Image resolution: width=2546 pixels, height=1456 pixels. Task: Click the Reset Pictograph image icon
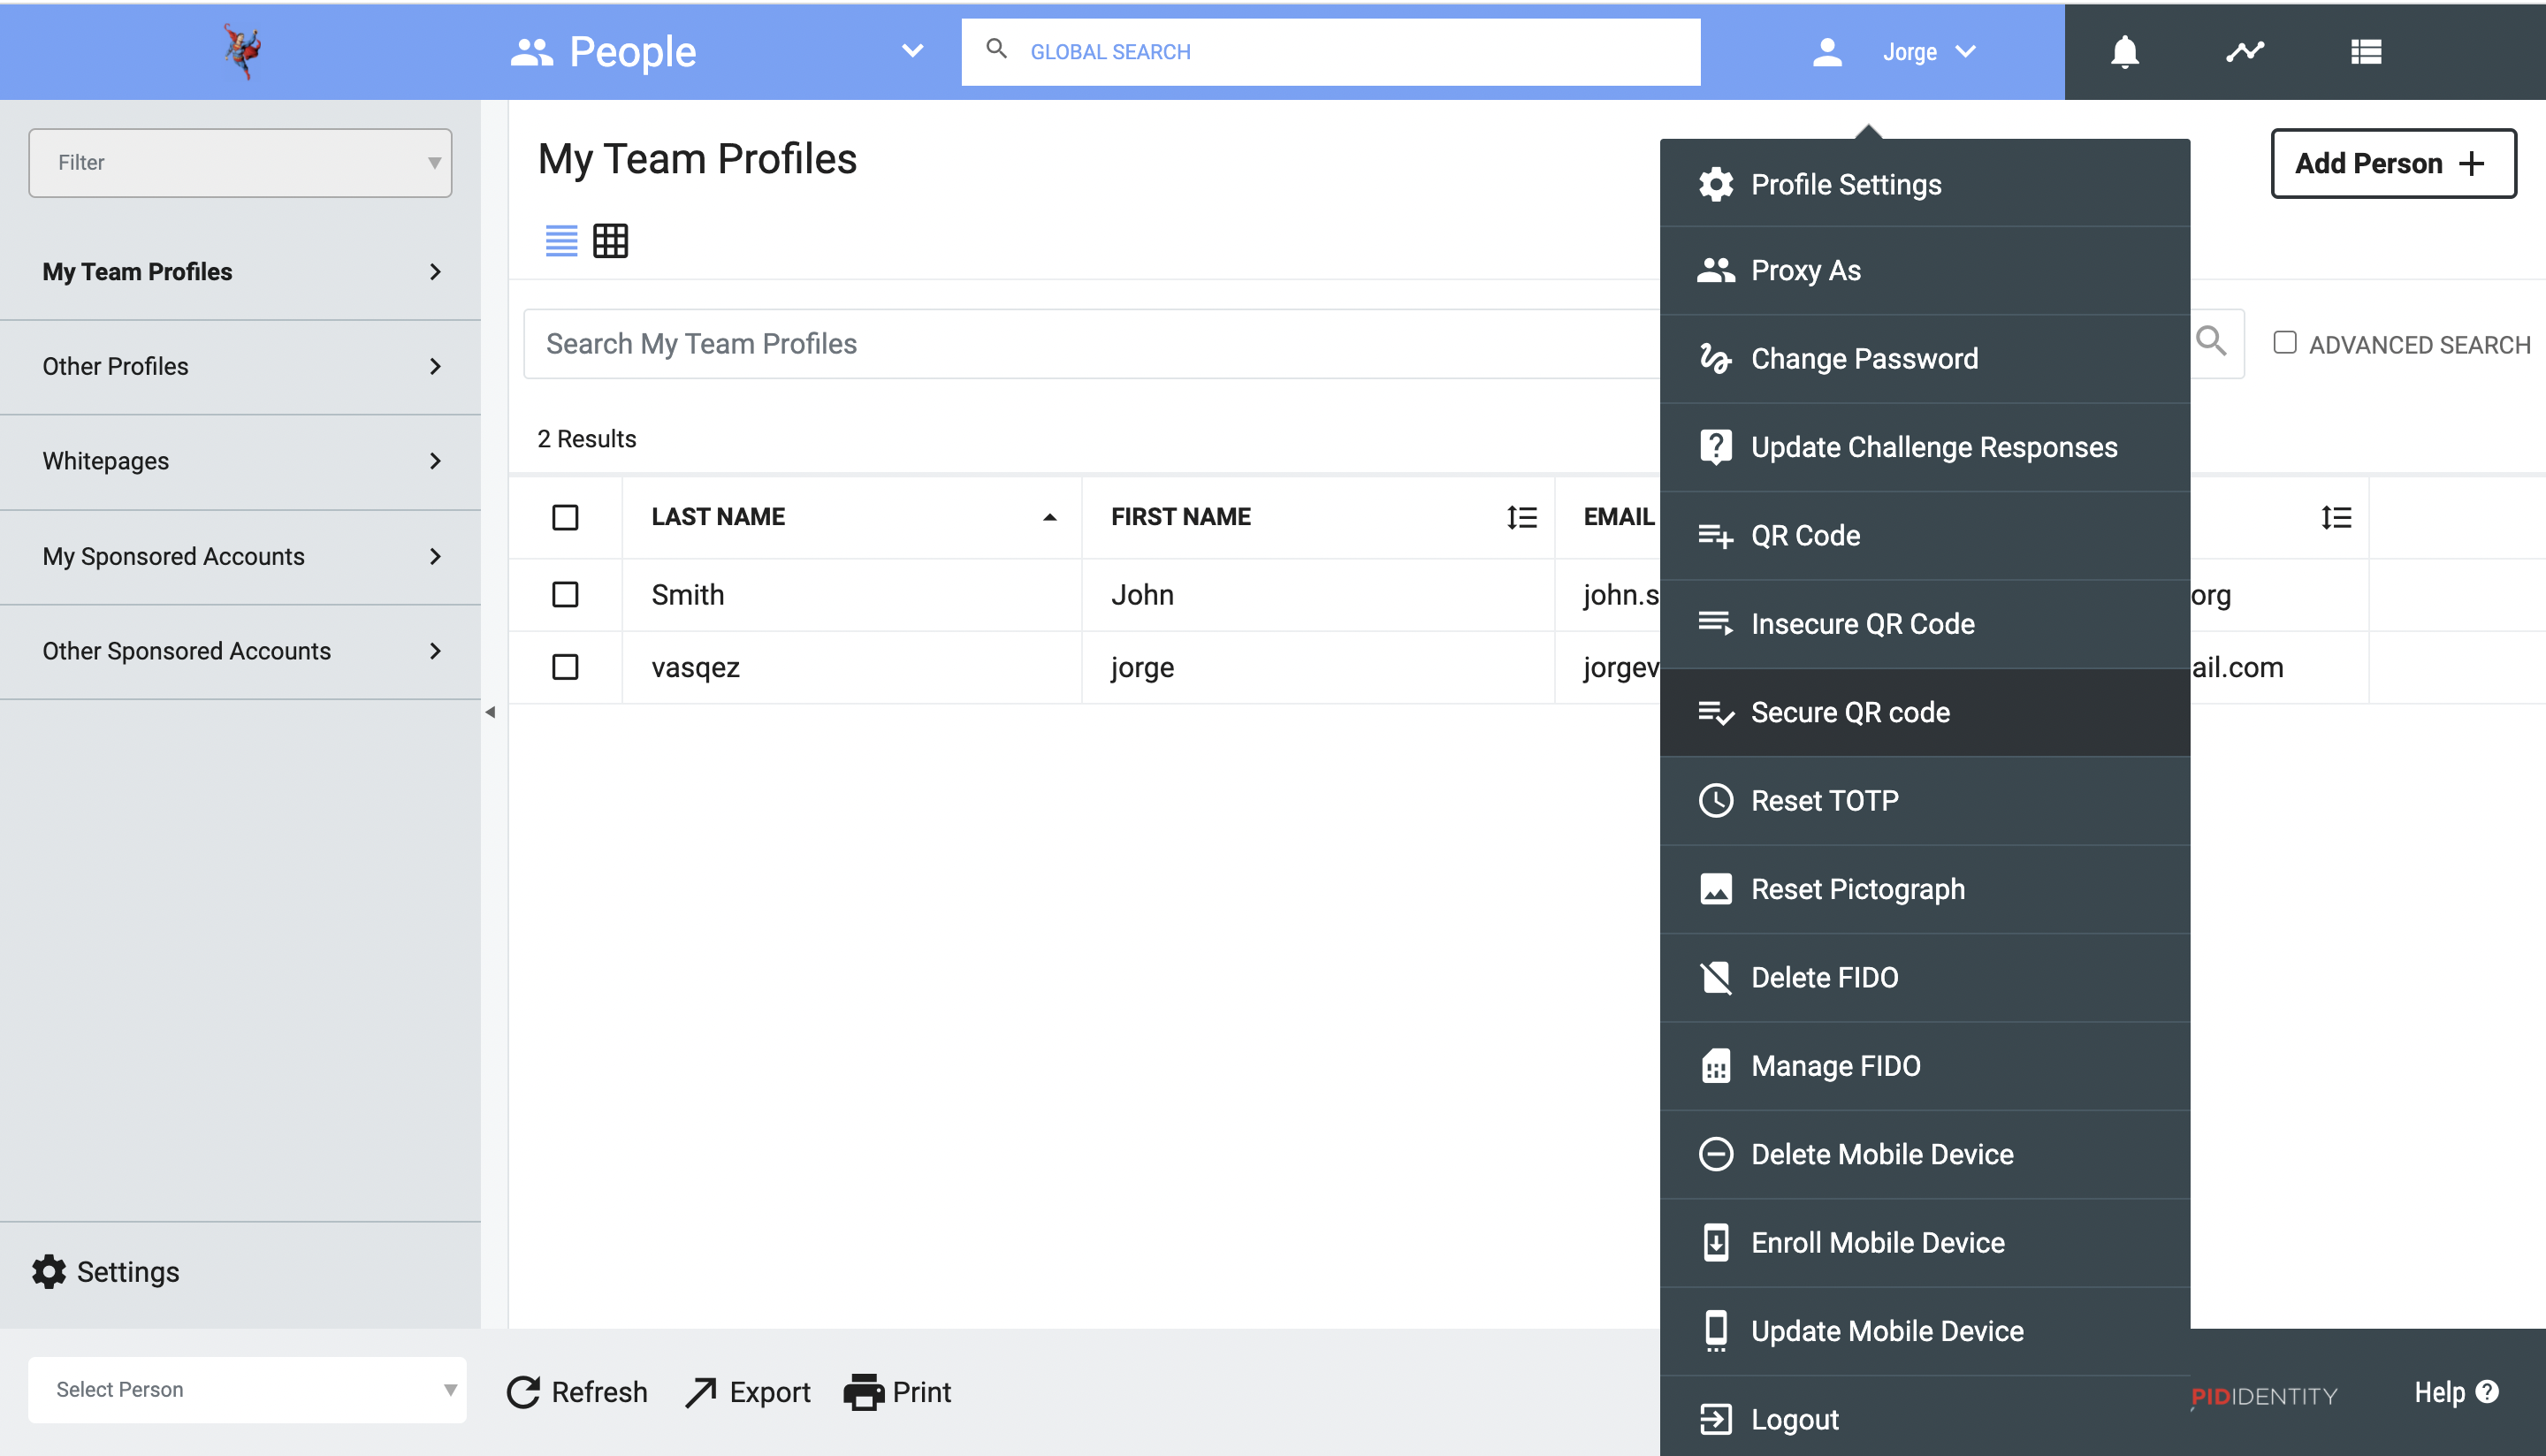click(x=1715, y=889)
